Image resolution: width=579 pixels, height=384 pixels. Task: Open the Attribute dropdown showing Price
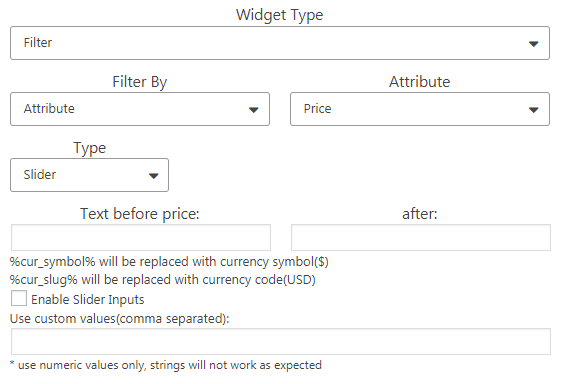click(420, 109)
